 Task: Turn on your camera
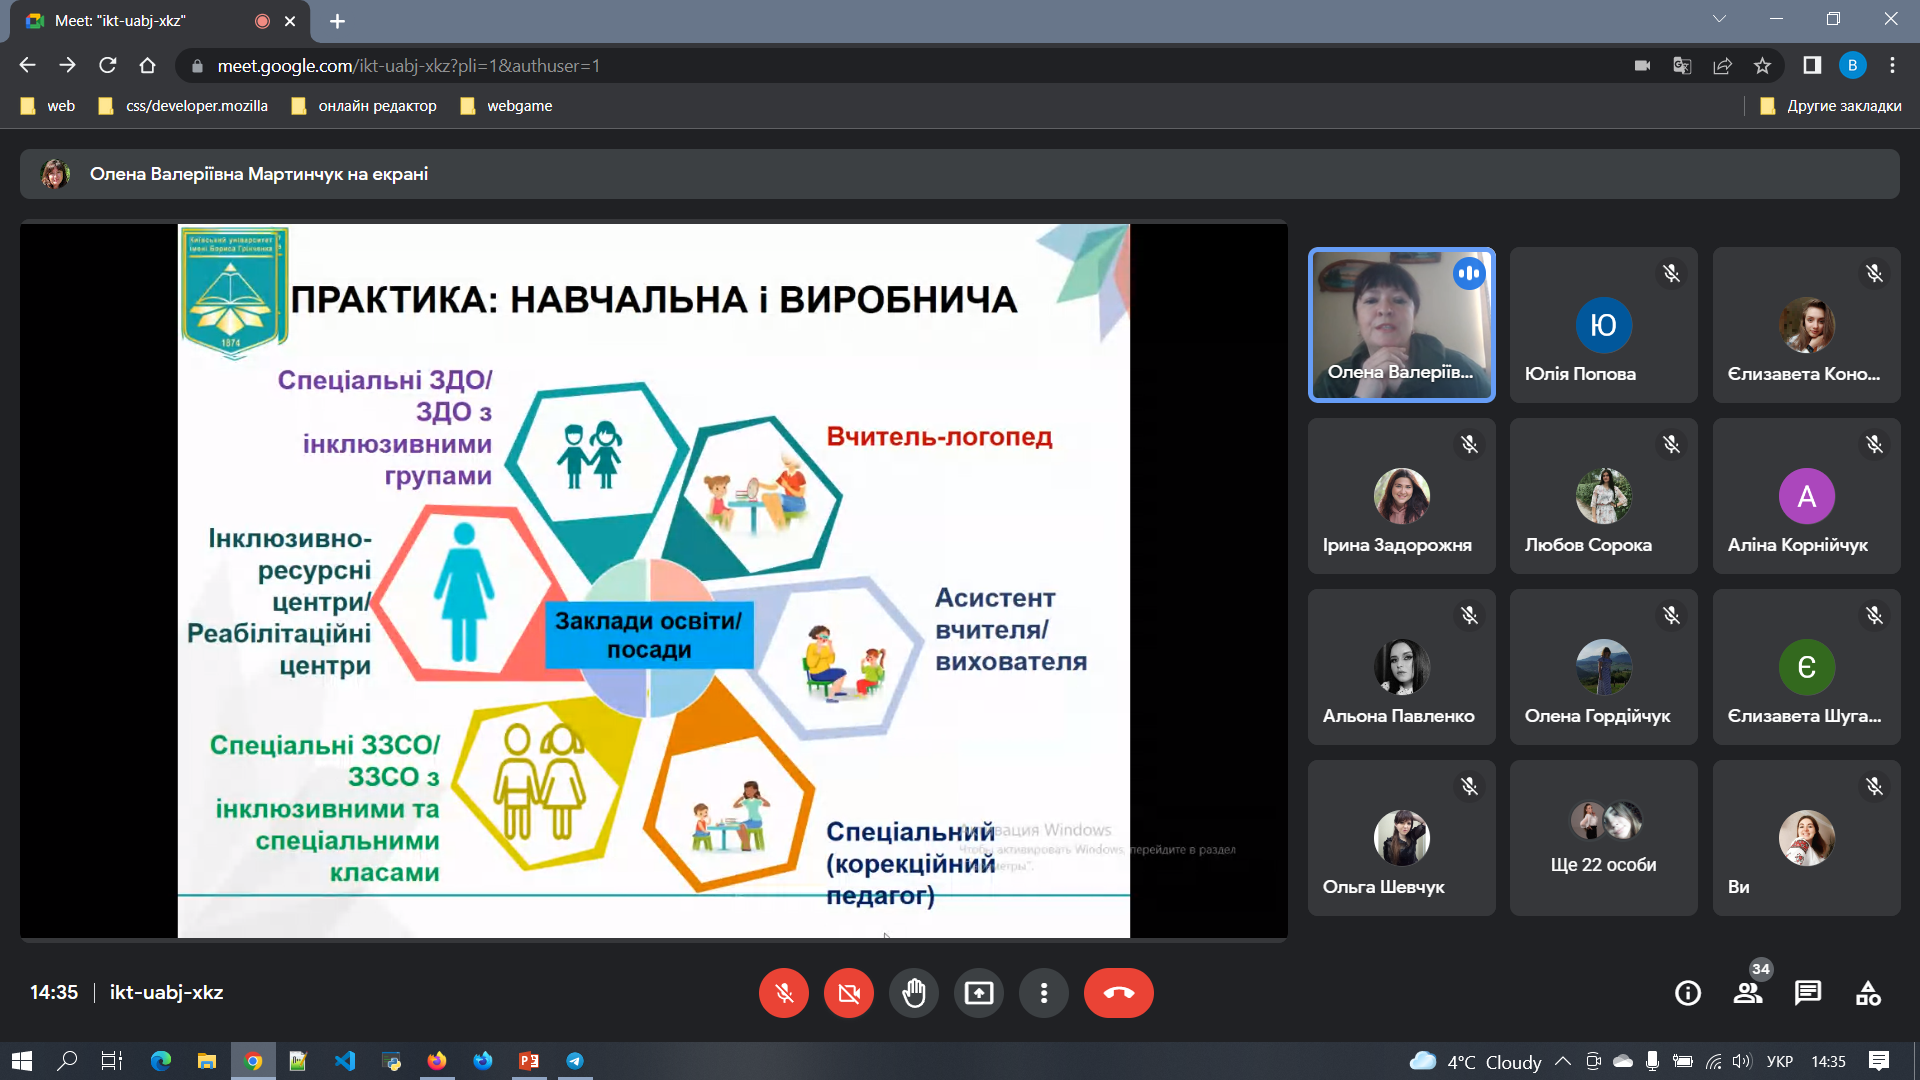tap(849, 993)
